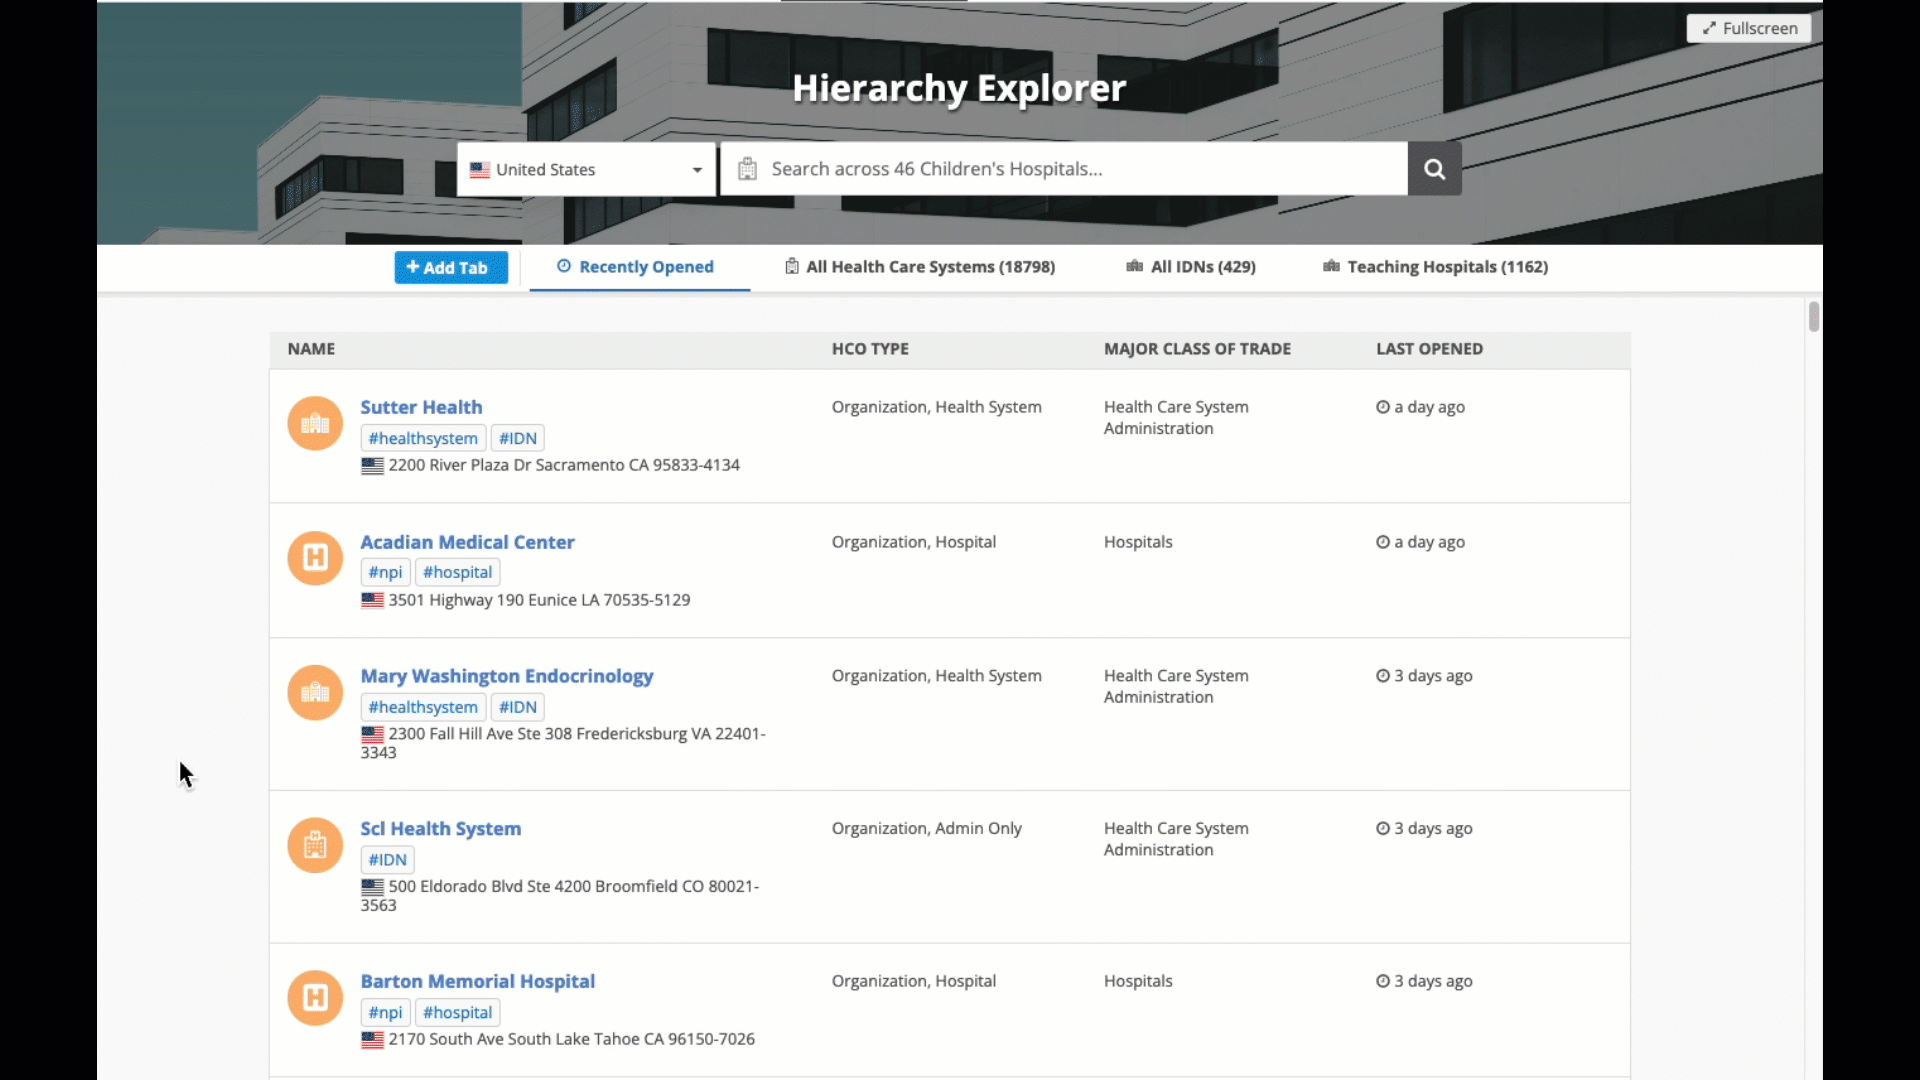Select the Teaching Hospitals tab
Viewport: 1920px width, 1080px height.
click(x=1435, y=267)
